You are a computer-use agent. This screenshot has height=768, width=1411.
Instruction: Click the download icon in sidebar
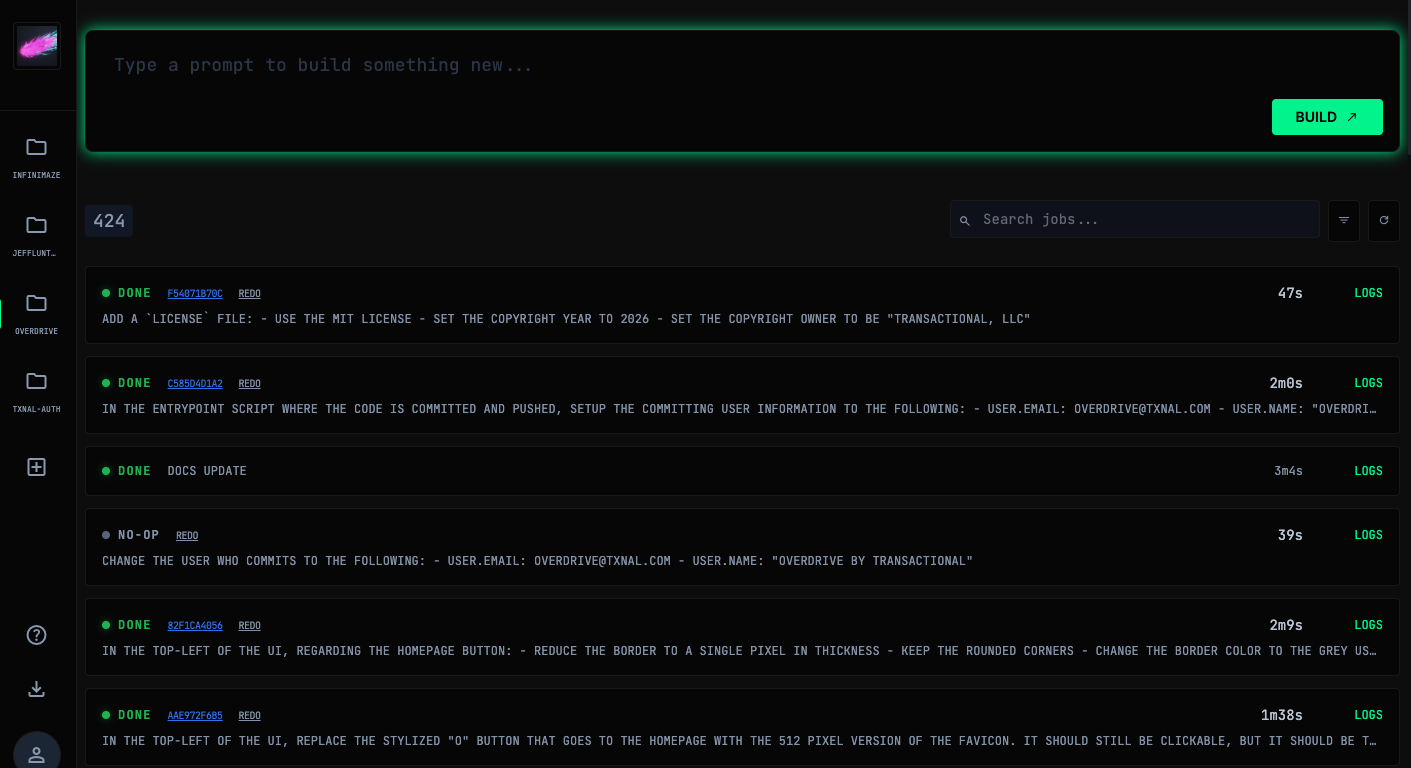coord(37,689)
